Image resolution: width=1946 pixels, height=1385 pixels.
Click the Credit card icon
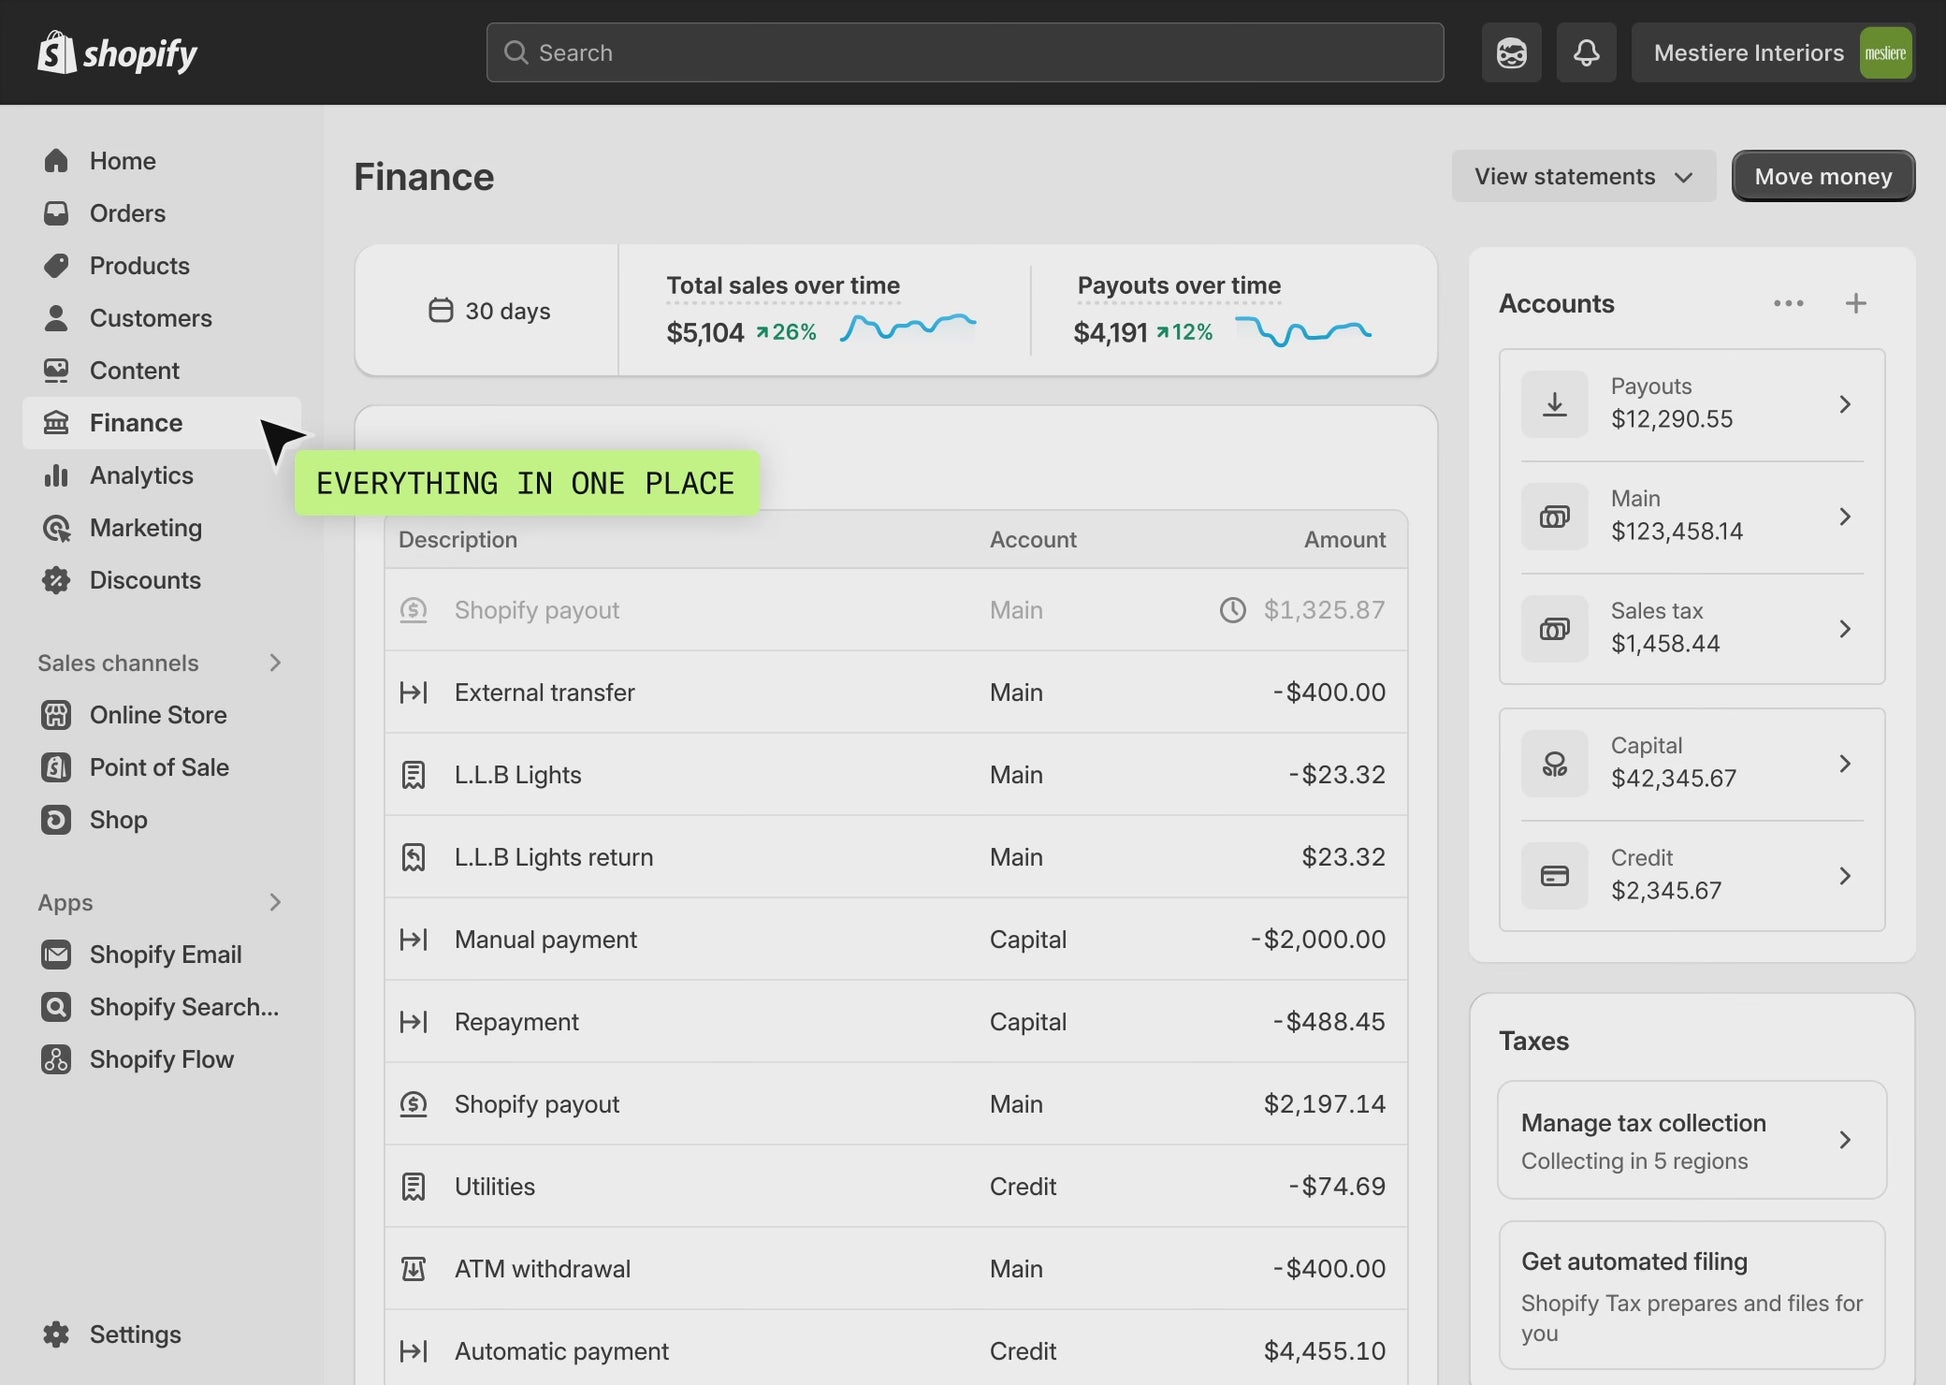coord(1554,876)
